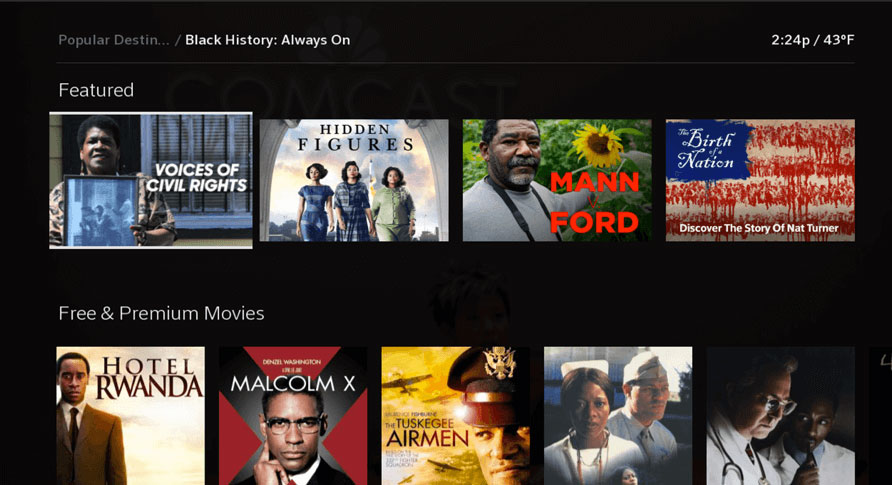The width and height of the screenshot is (892, 485).
Task: Open Voices of Civil Rights featured tile
Action: pyautogui.click(x=151, y=180)
